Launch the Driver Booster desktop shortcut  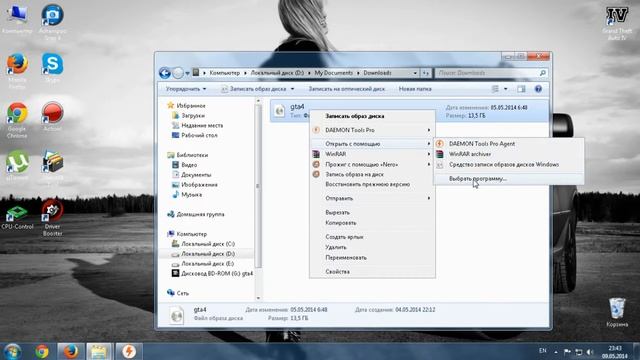[x=52, y=218]
